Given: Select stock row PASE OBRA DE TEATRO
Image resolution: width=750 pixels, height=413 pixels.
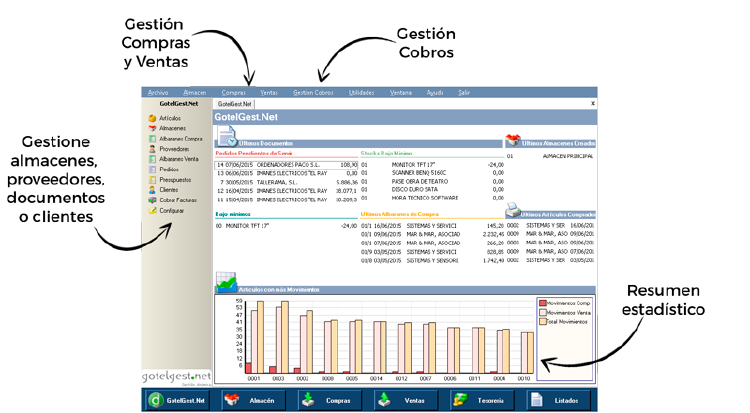Looking at the screenshot, I should coord(432,181).
